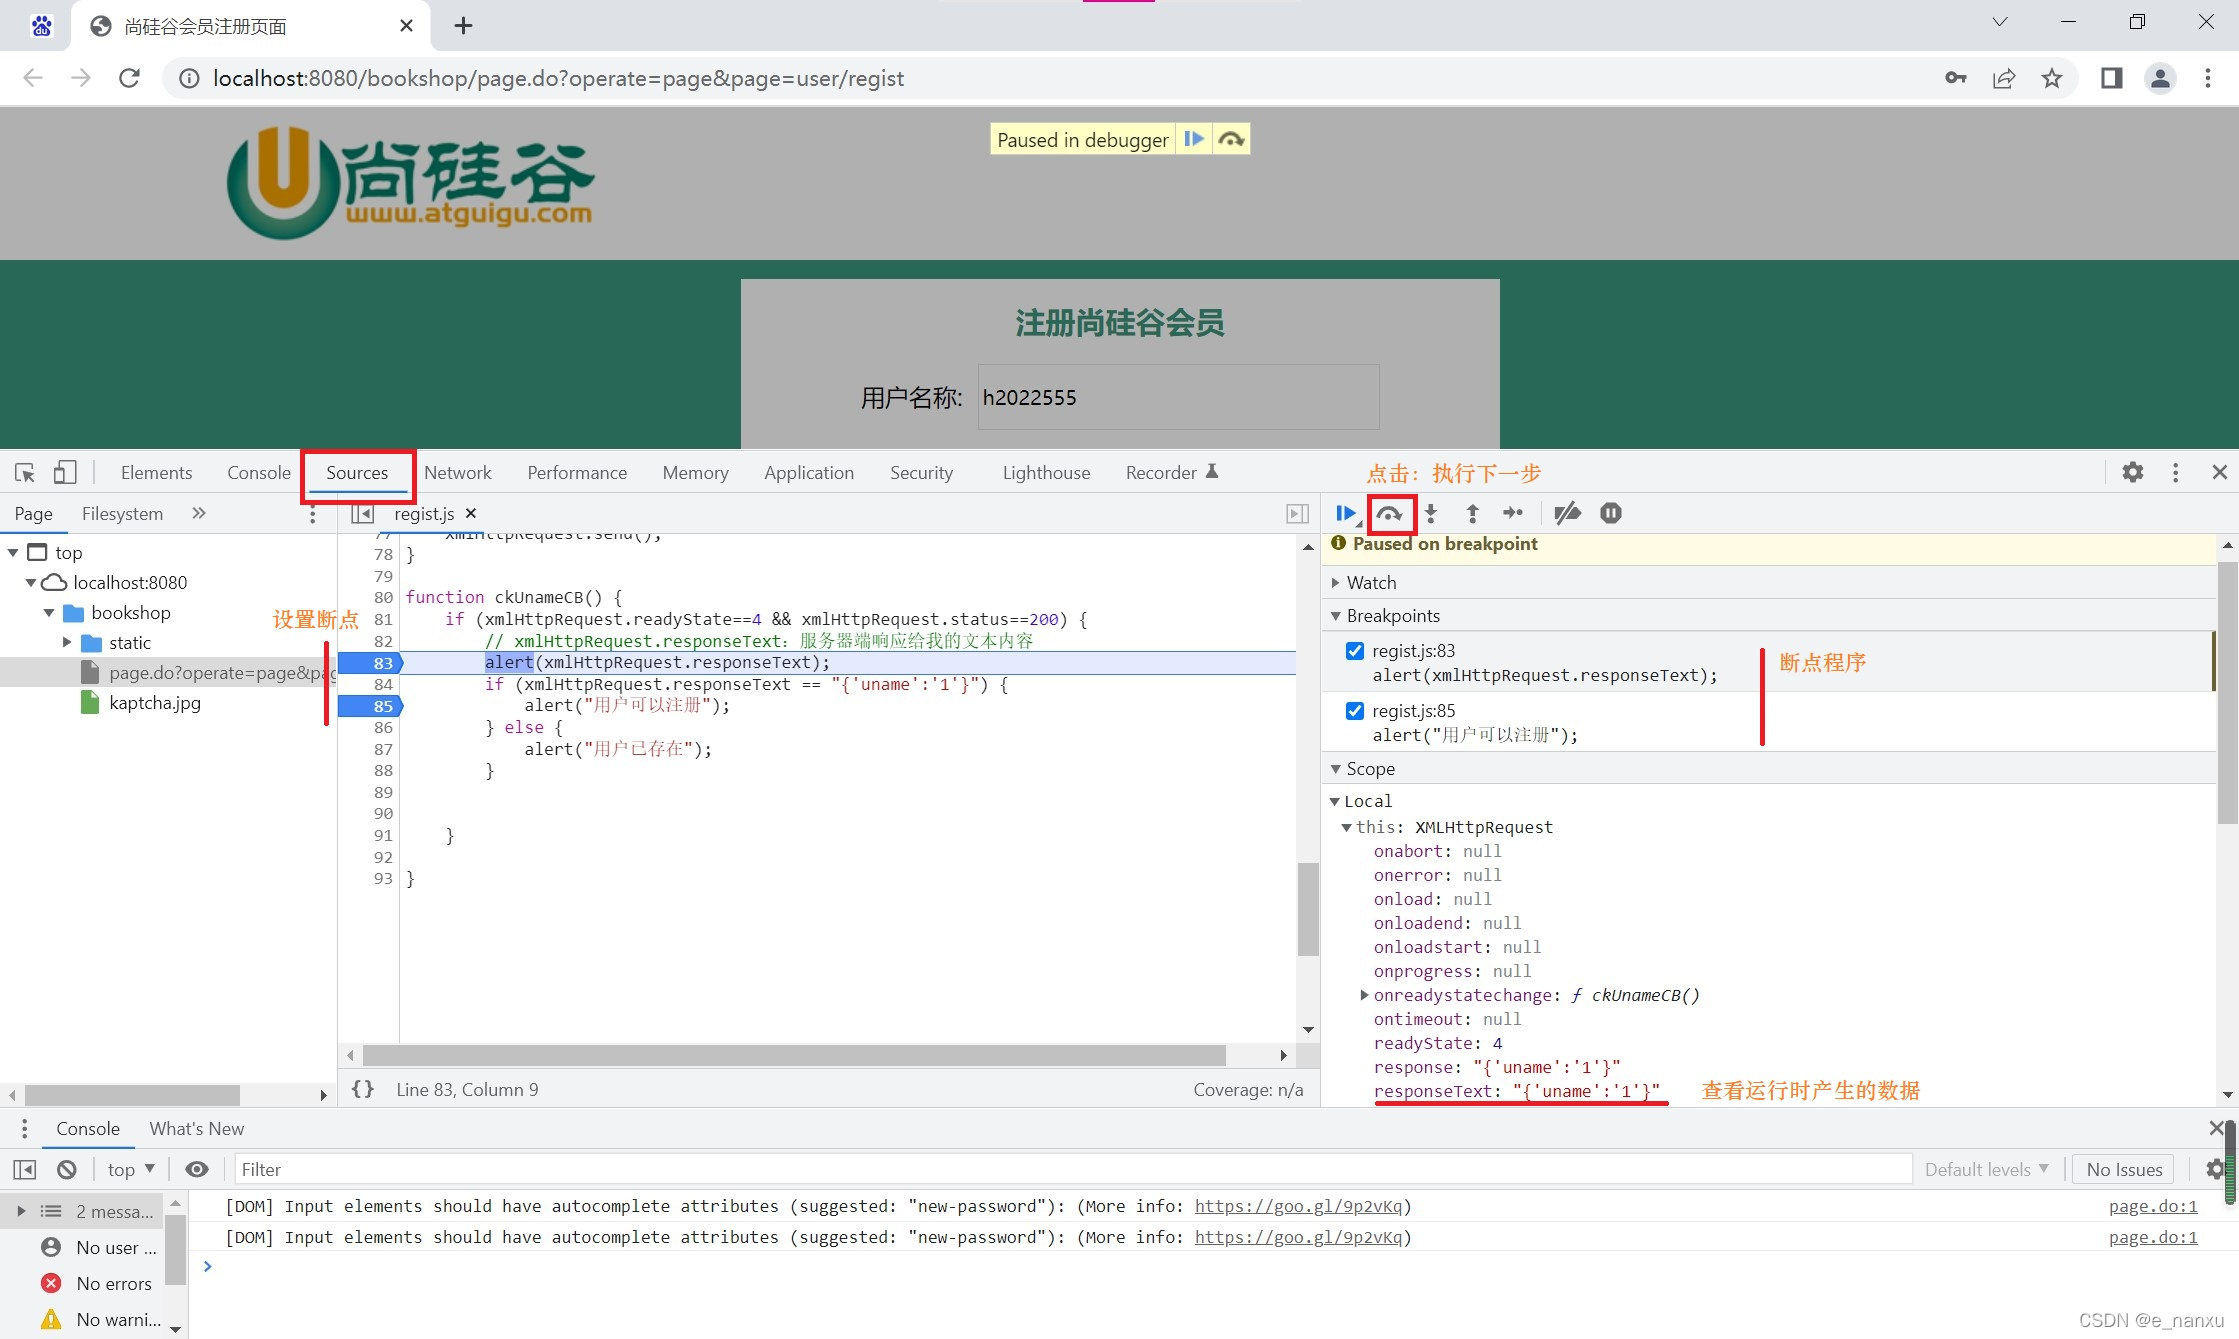Image resolution: width=2239 pixels, height=1339 pixels.
Task: Open the goo.gl/9p2vKq link in first message
Action: tap(1297, 1206)
